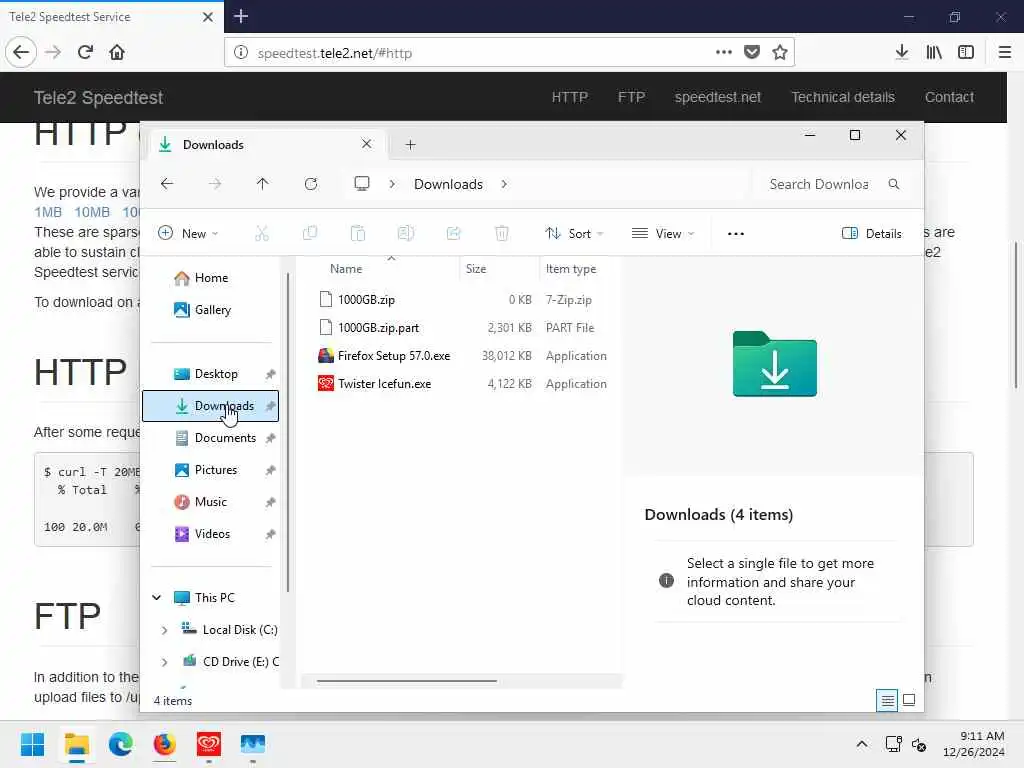
Task: Open Contact link in Tele2 navbar
Action: point(949,97)
